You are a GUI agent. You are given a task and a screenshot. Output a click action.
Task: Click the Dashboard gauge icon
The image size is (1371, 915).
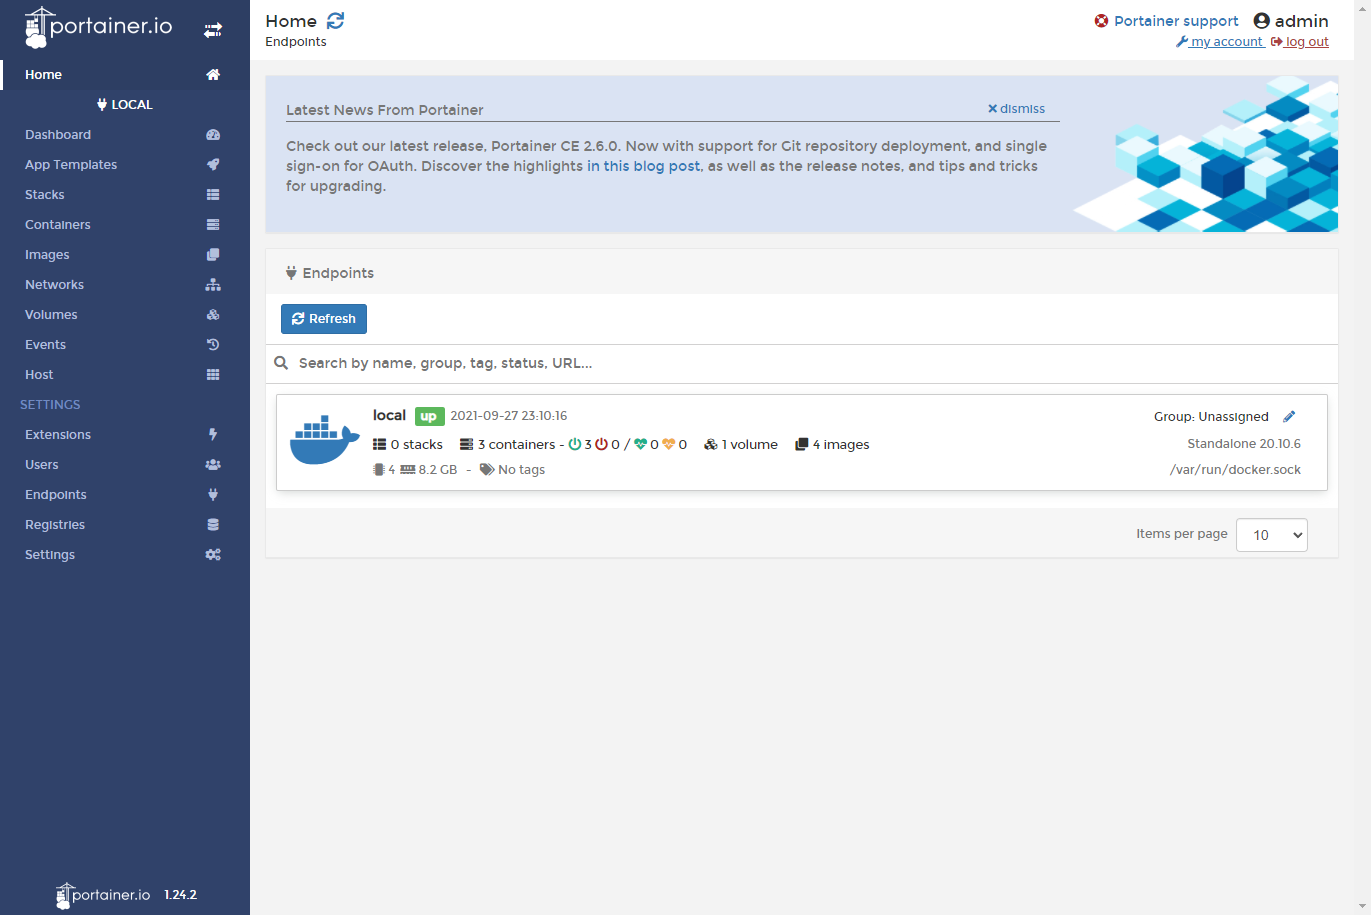click(213, 135)
